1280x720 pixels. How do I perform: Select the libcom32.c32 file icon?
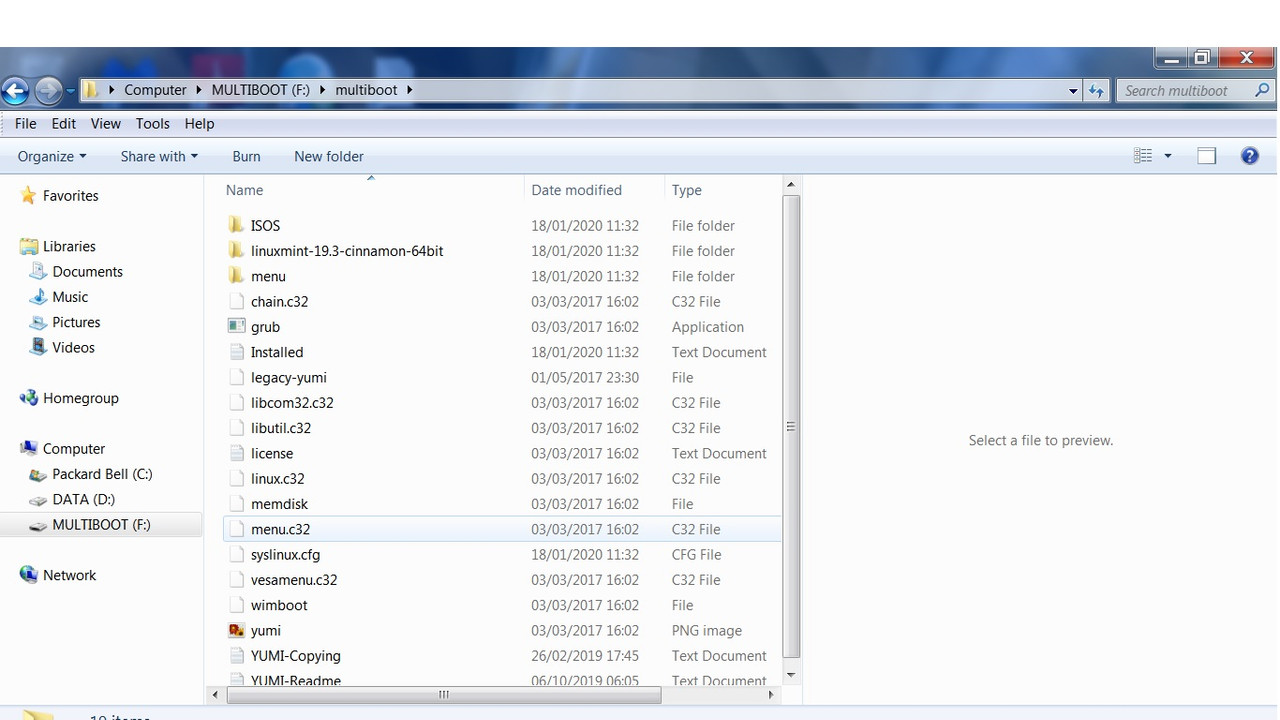pos(236,402)
